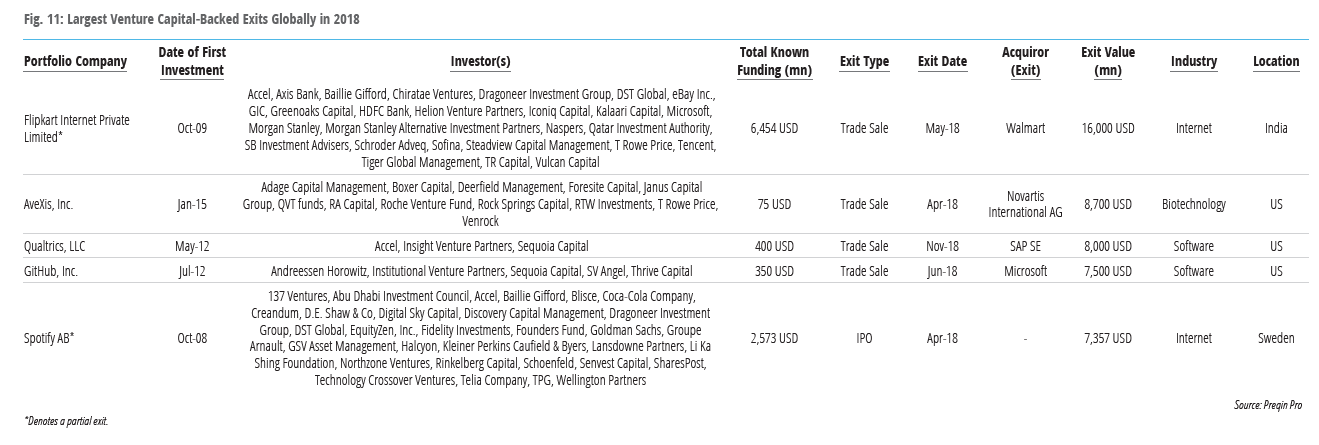The width and height of the screenshot is (1319, 445).
Task: Click the Portfolio Company column header
Action: [75, 62]
